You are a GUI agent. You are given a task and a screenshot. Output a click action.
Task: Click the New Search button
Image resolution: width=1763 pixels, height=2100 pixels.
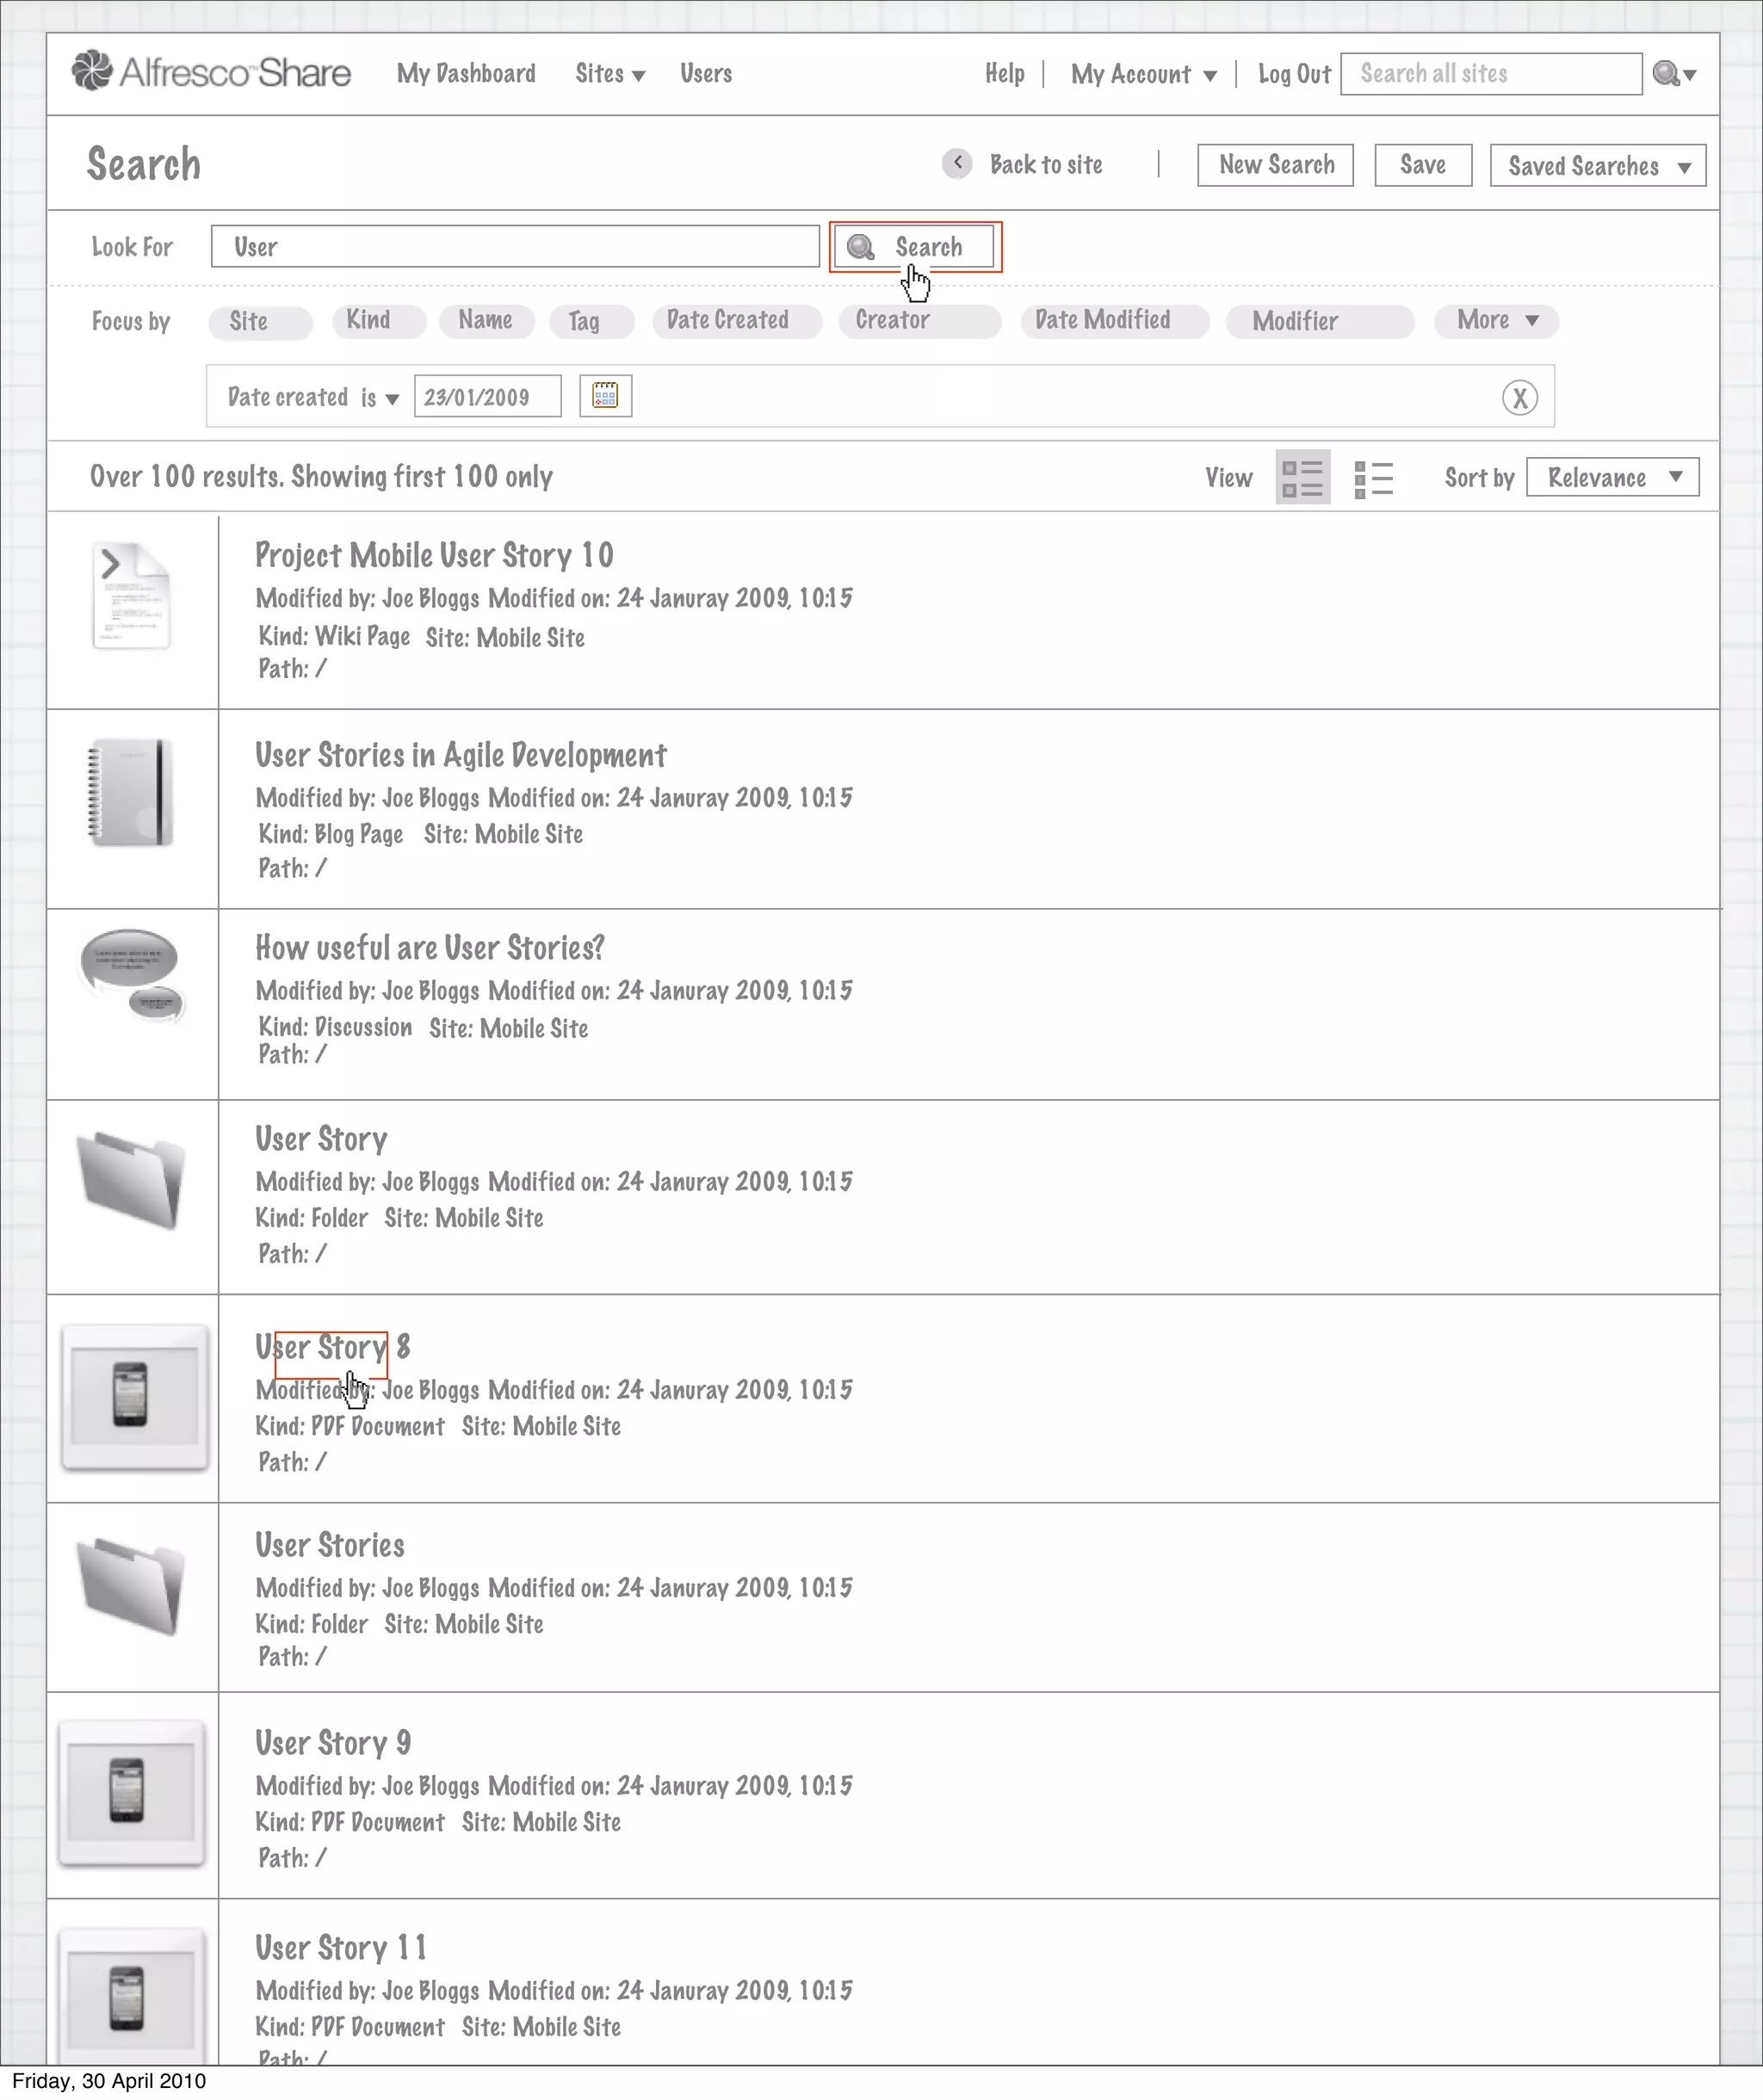1275,165
